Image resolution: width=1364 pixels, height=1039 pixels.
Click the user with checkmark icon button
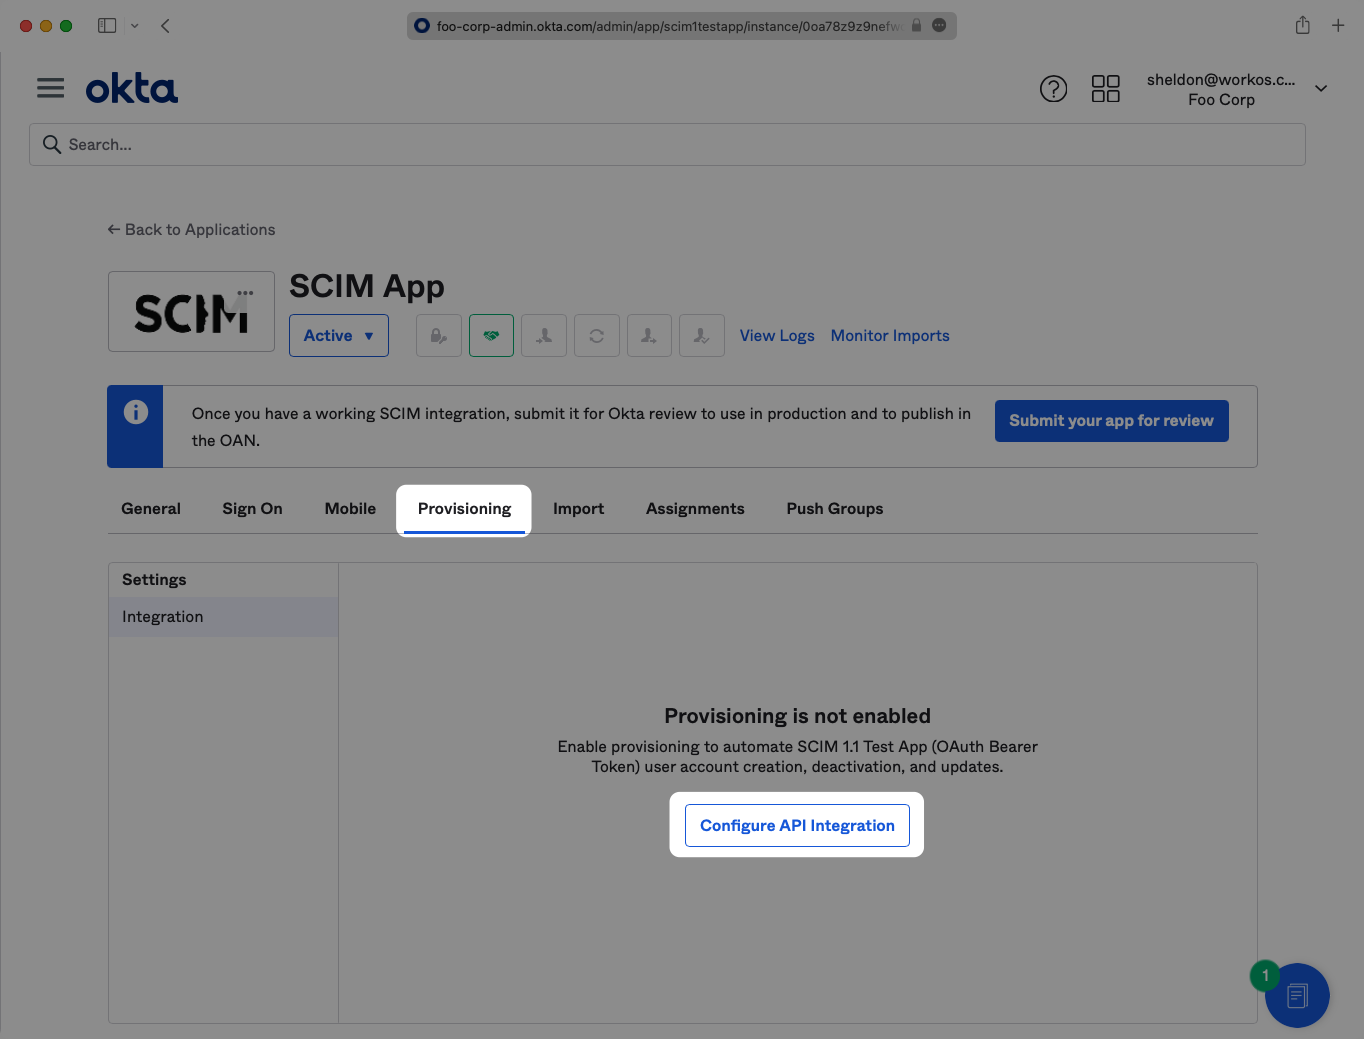pyautogui.click(x=702, y=336)
